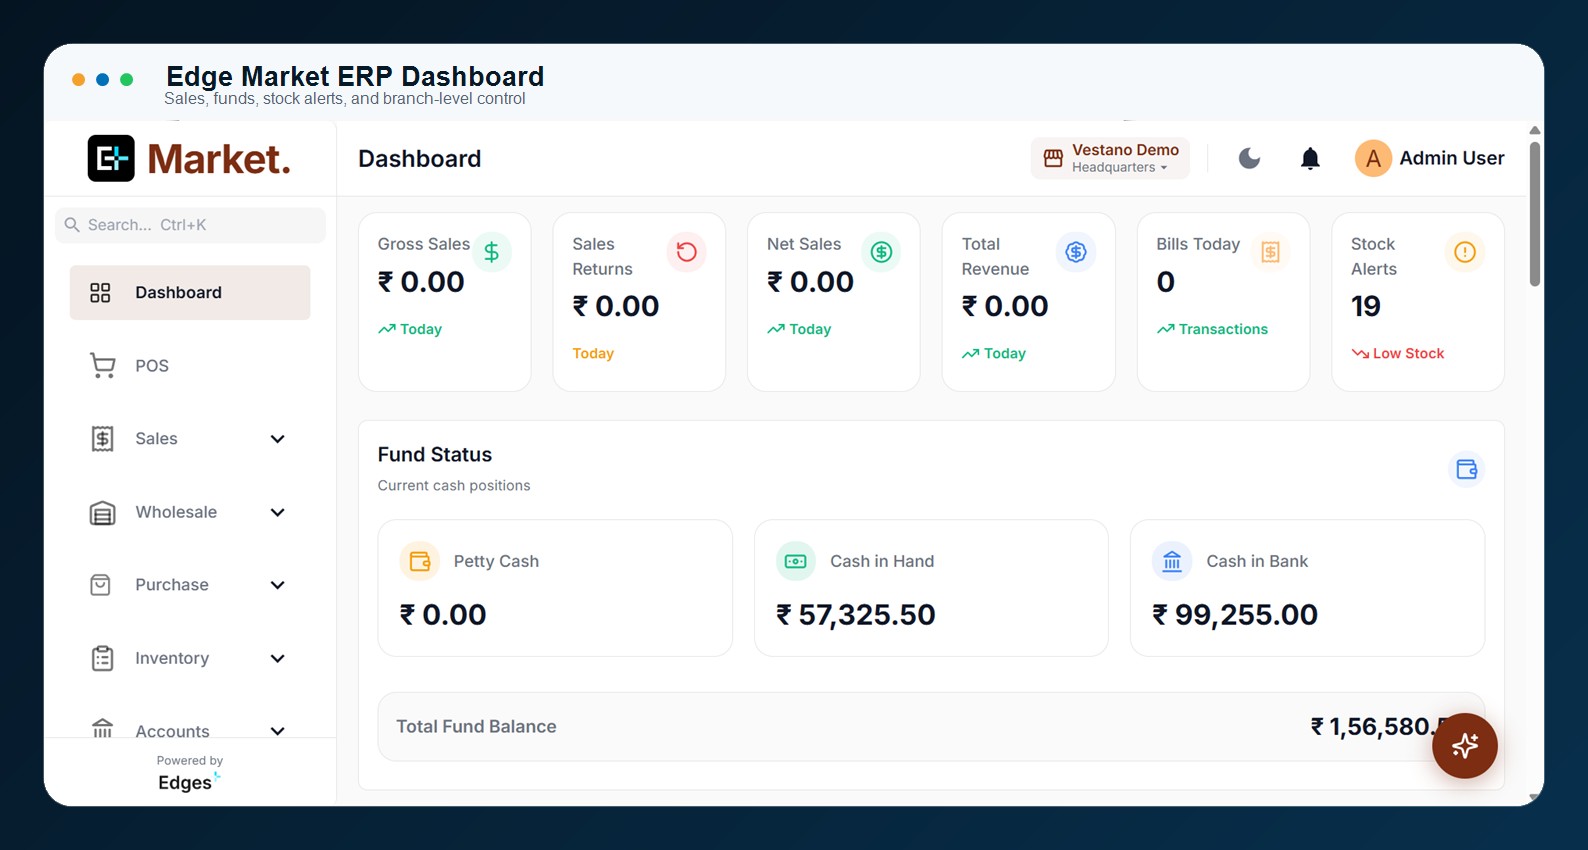Expand the Accounts menu chevron
Image resolution: width=1588 pixels, height=850 pixels.
278,731
